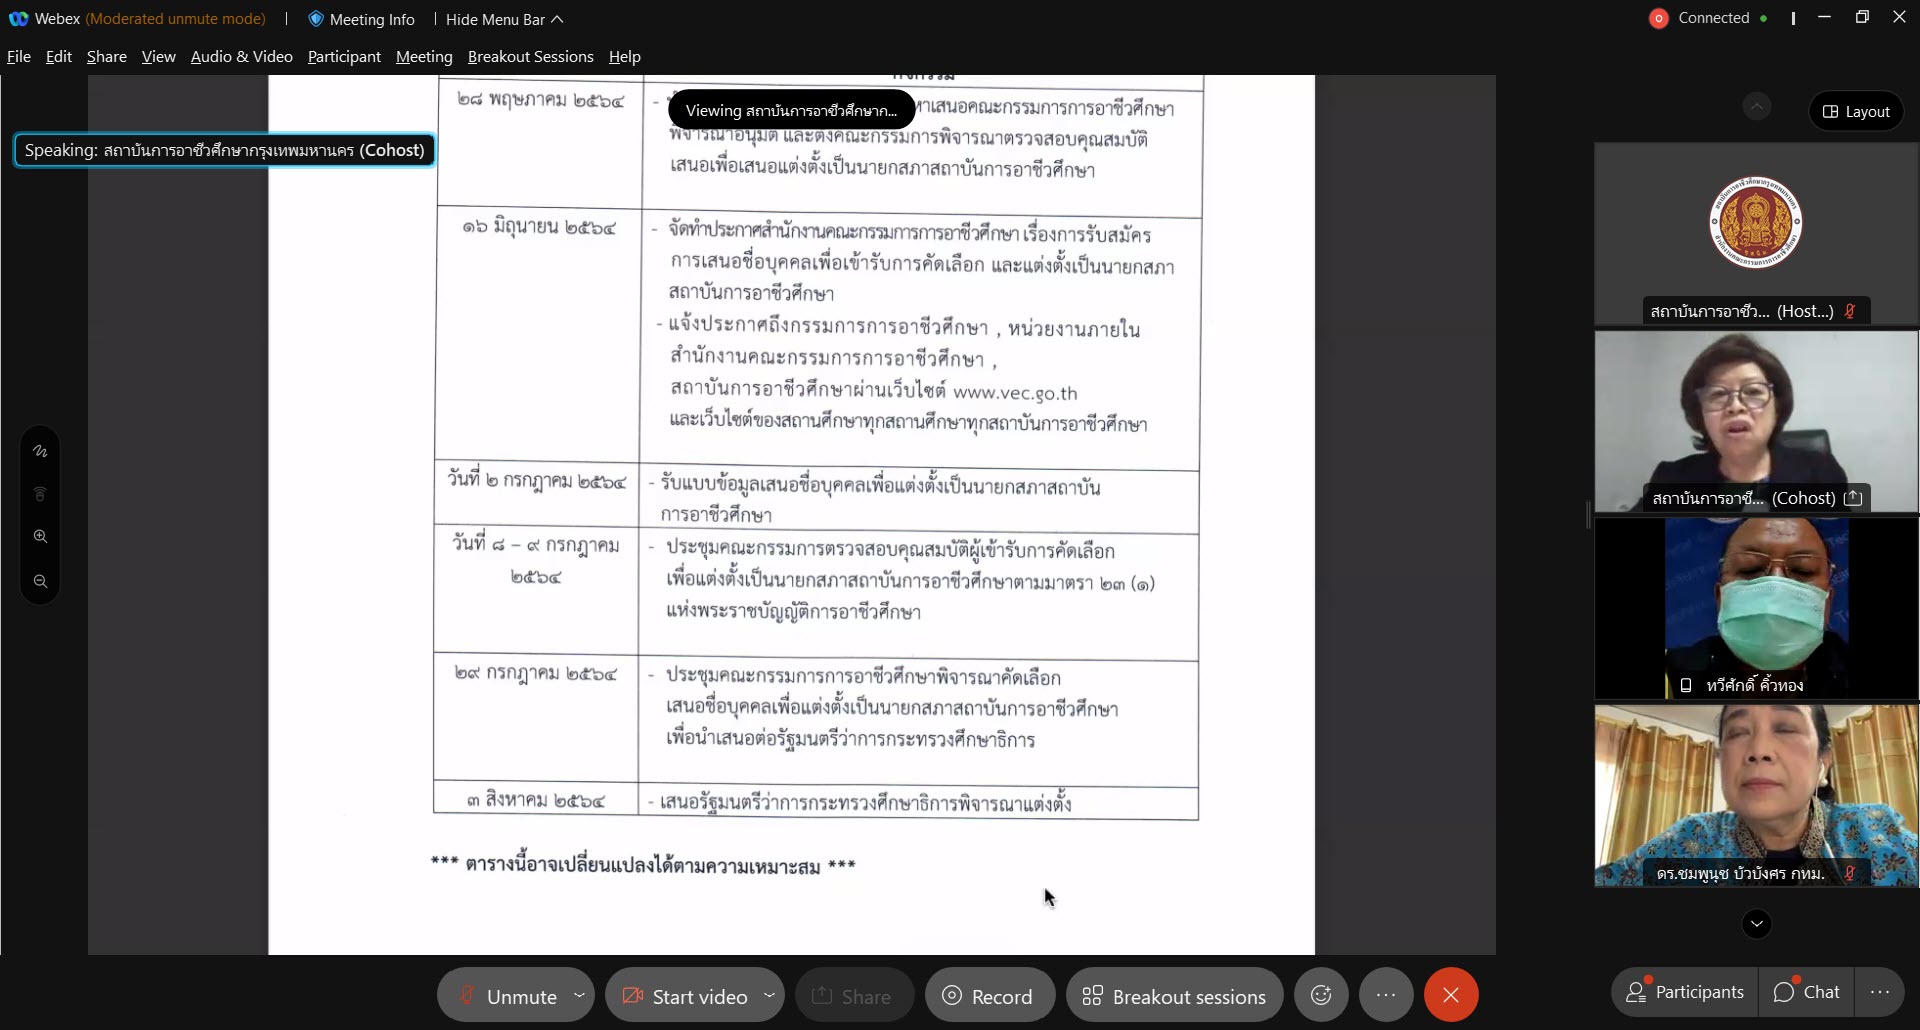Open the Help menu
Viewport: 1920px width, 1030px height.
[x=625, y=56]
